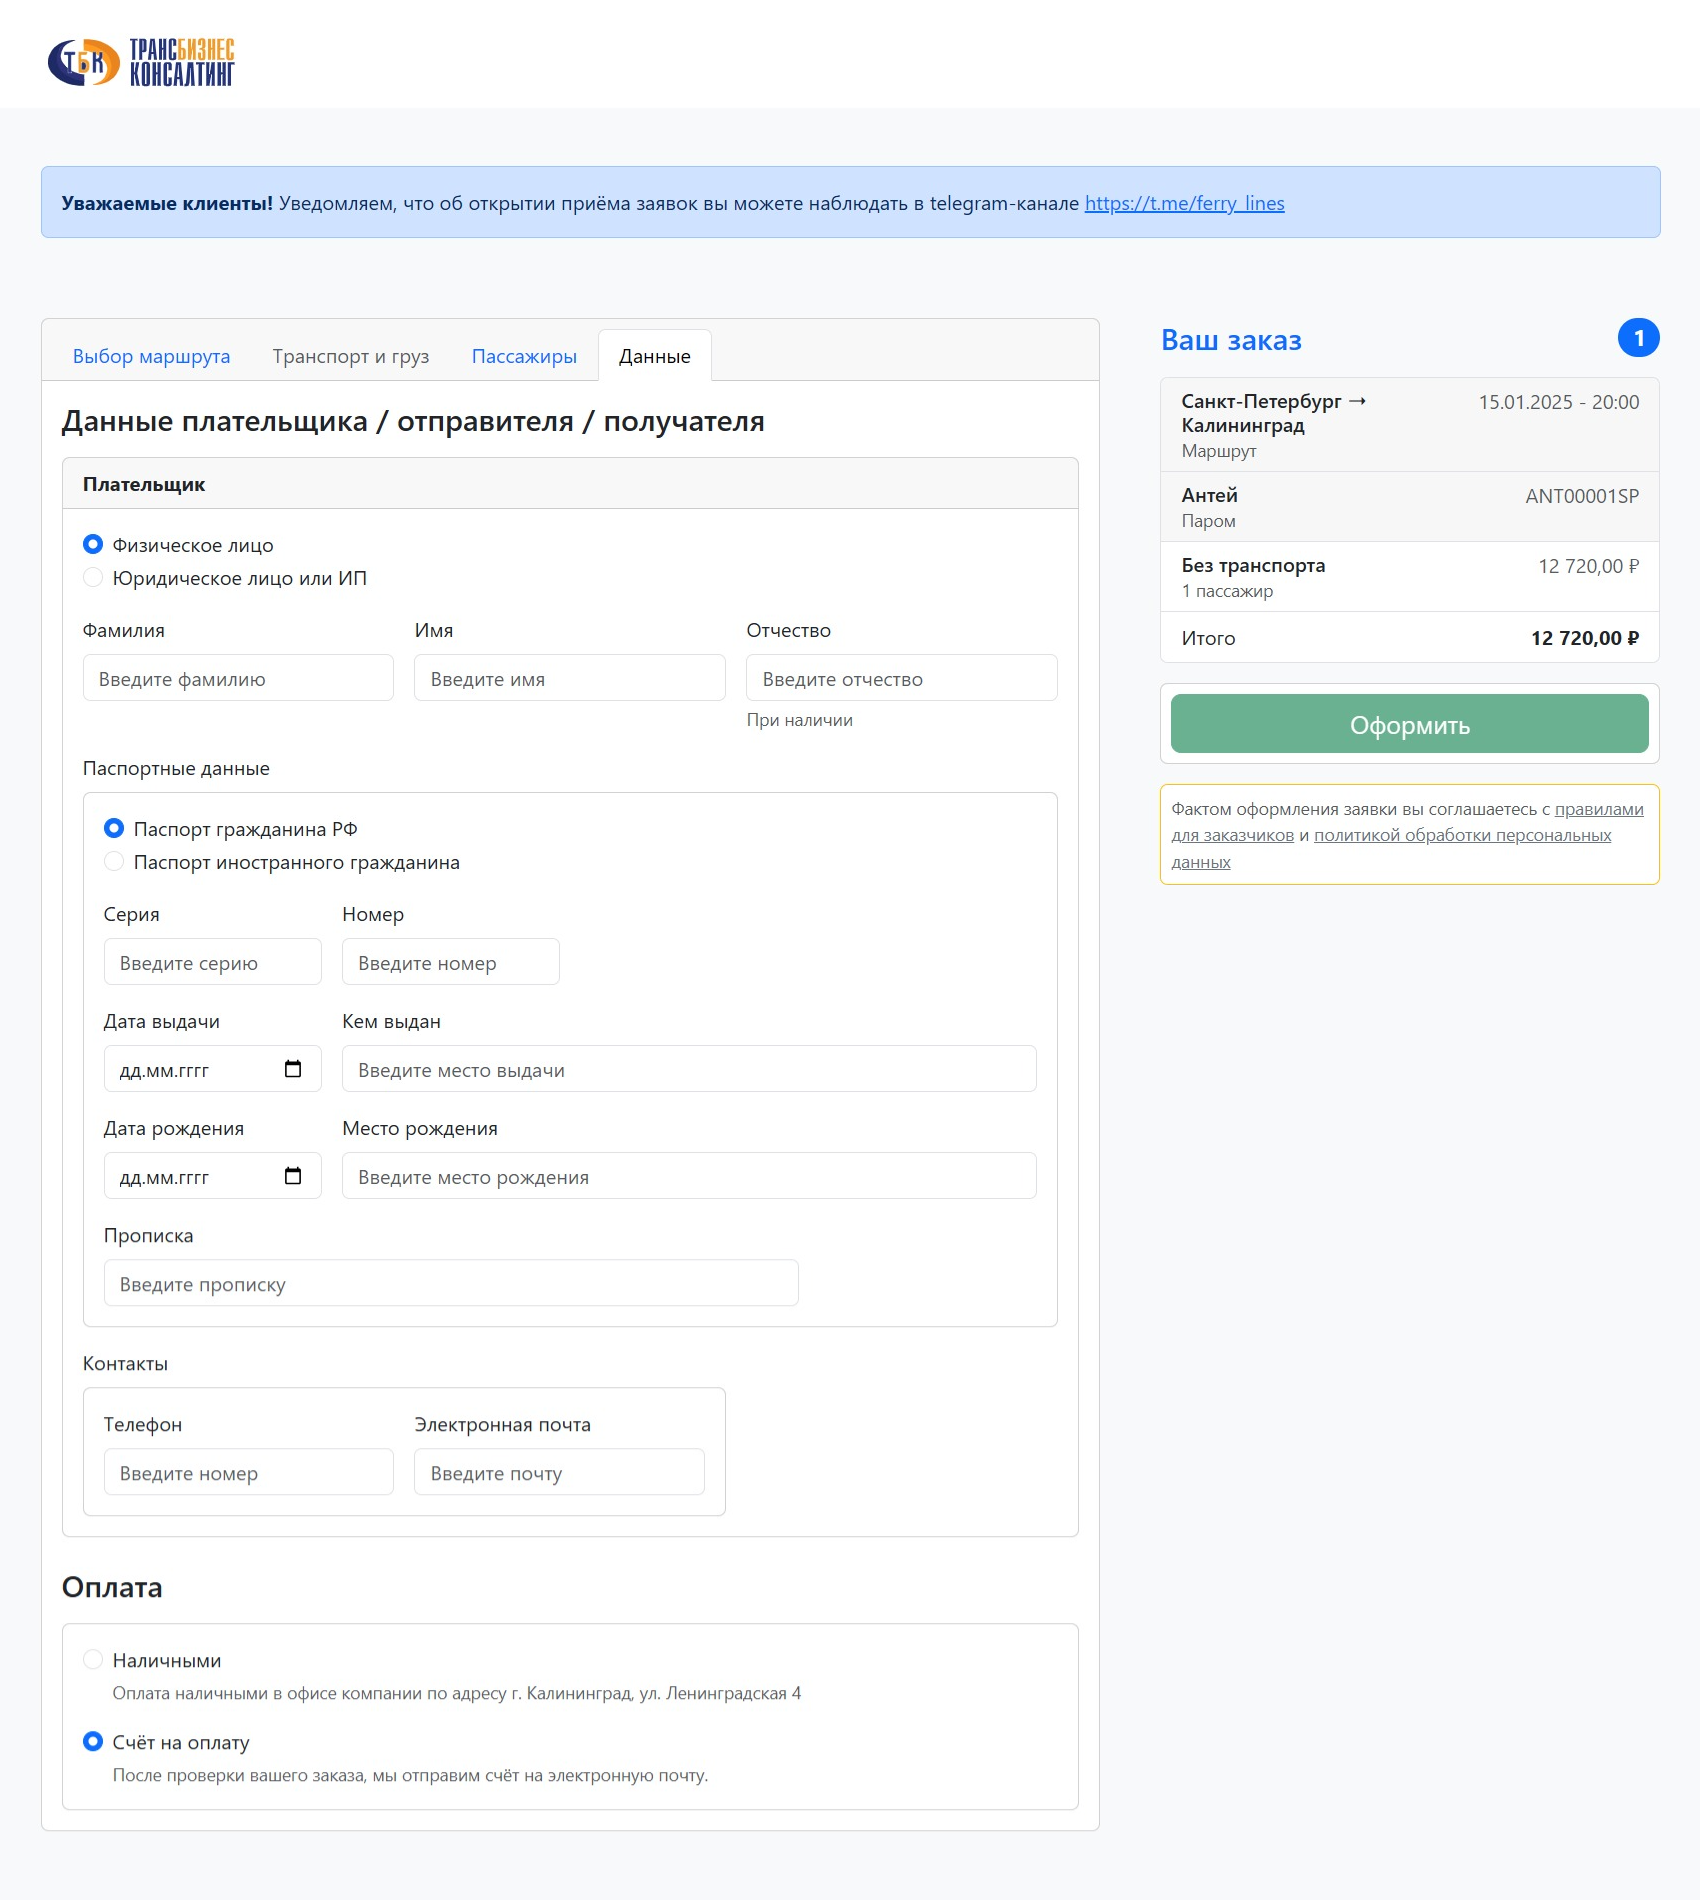Click the Оформить button

coord(1409,724)
